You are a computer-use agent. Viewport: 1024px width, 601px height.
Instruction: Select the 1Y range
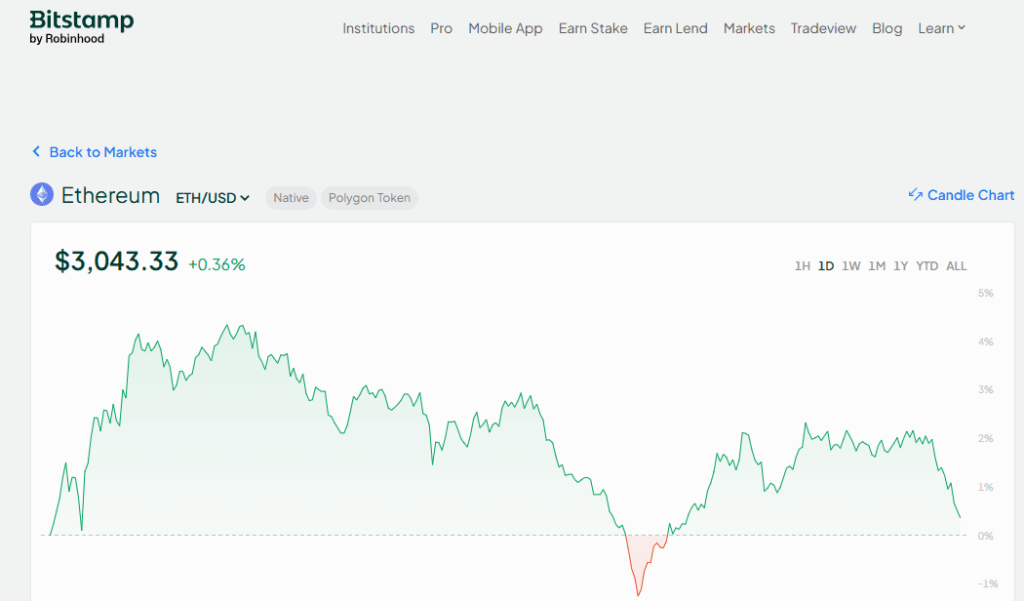(x=901, y=266)
